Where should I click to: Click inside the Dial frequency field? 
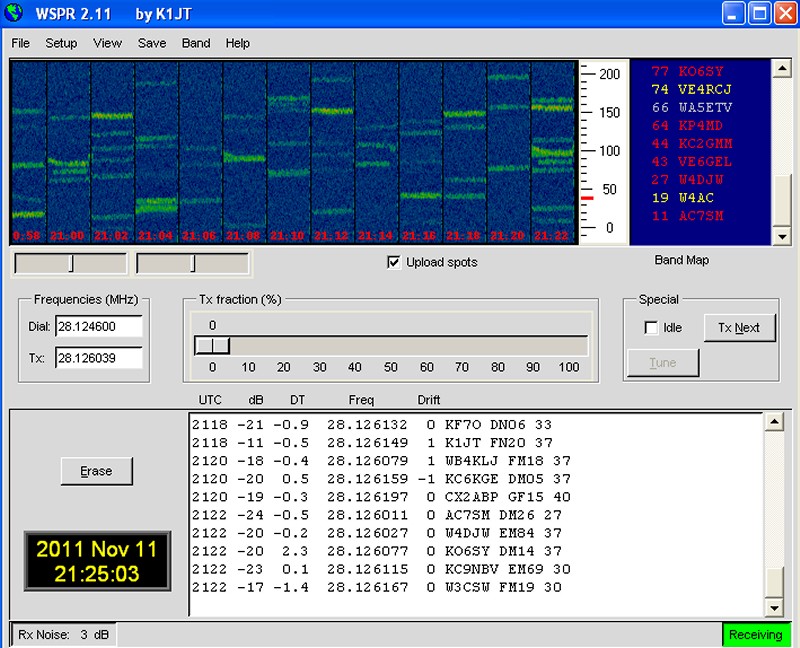click(x=100, y=325)
